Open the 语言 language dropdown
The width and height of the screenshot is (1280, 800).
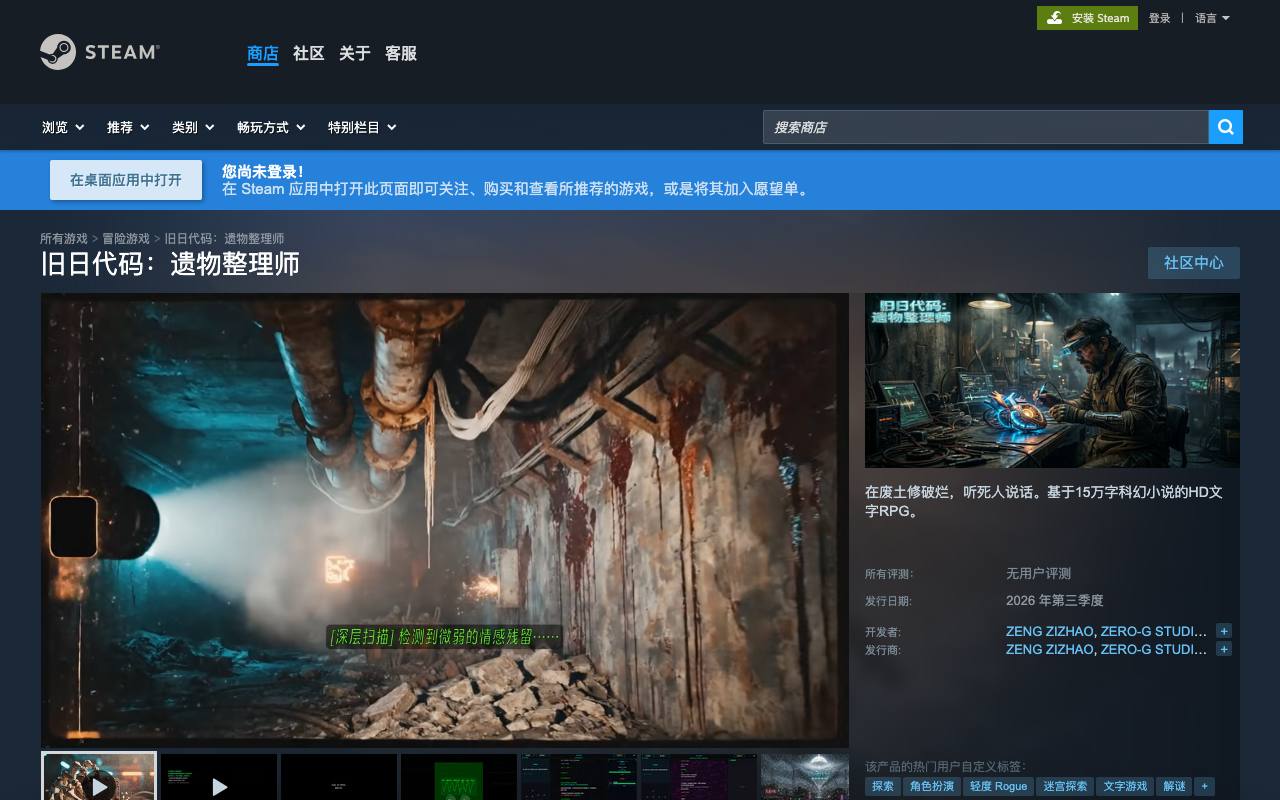coord(1212,18)
